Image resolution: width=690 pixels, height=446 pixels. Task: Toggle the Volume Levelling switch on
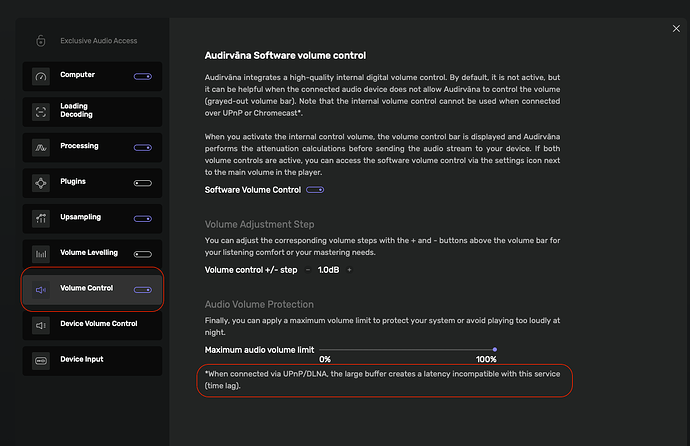[x=142, y=254]
